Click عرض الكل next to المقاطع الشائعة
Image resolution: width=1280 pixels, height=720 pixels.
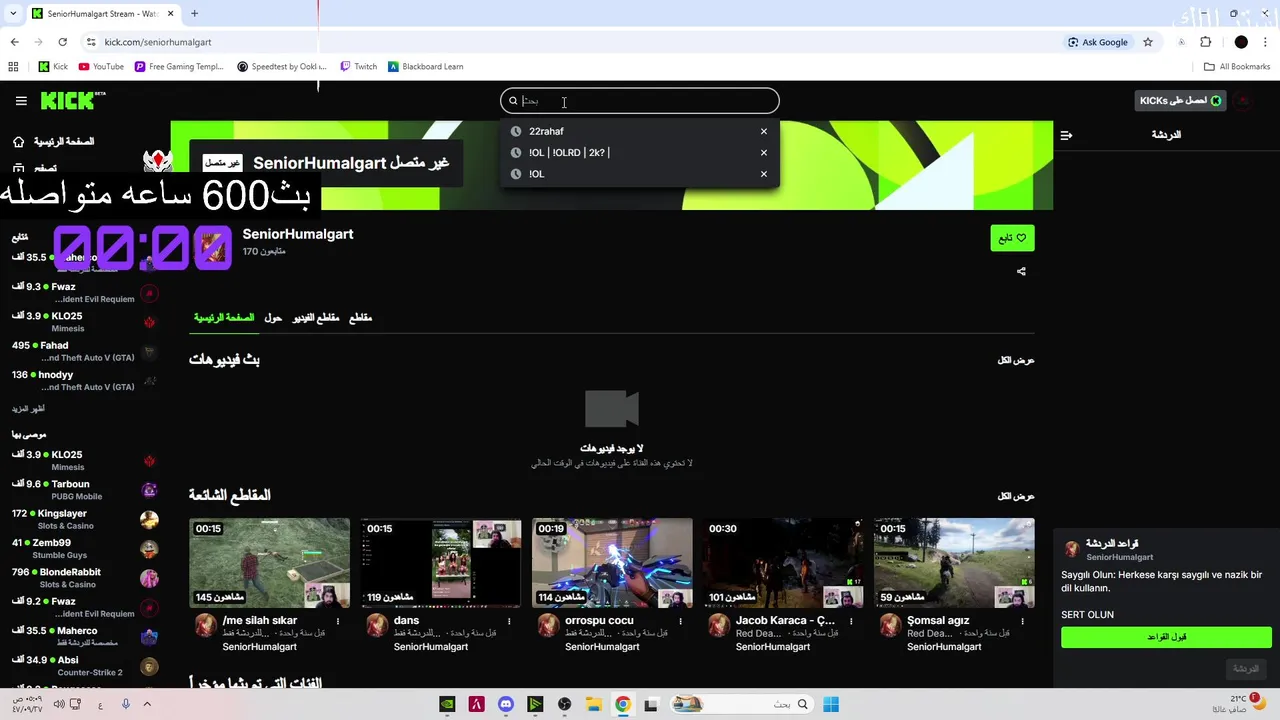coord(1016,496)
